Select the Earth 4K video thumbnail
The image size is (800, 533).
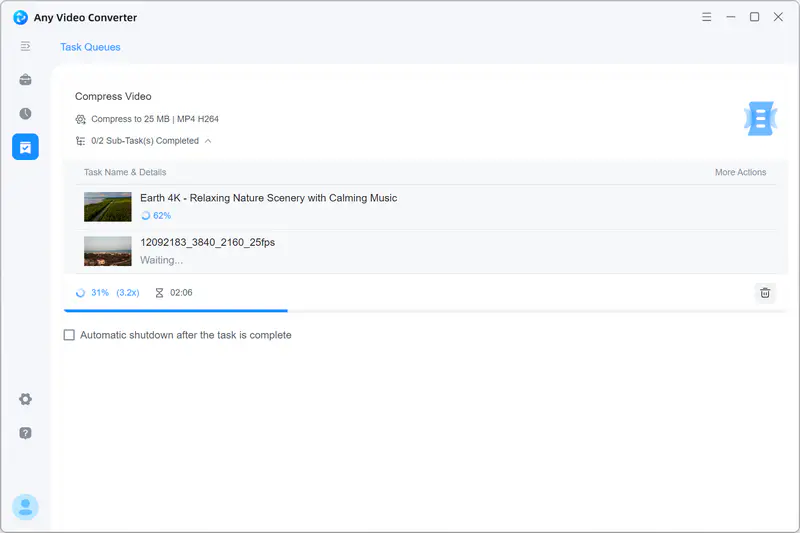[x=108, y=207]
